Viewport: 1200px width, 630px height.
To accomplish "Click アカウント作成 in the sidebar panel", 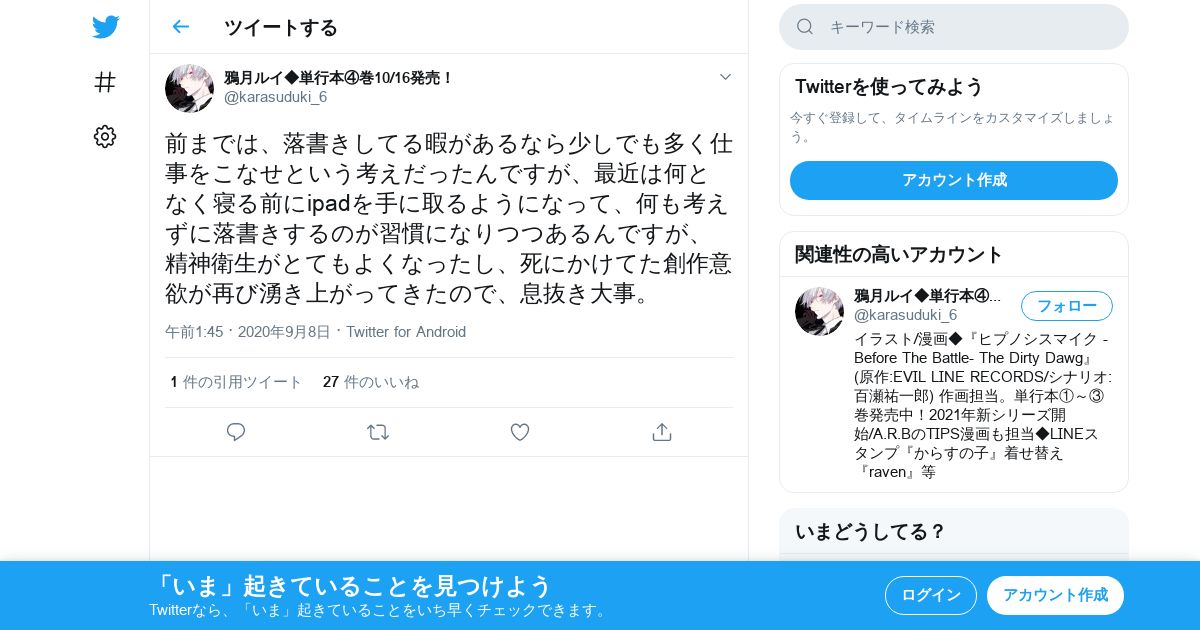I will tap(954, 180).
